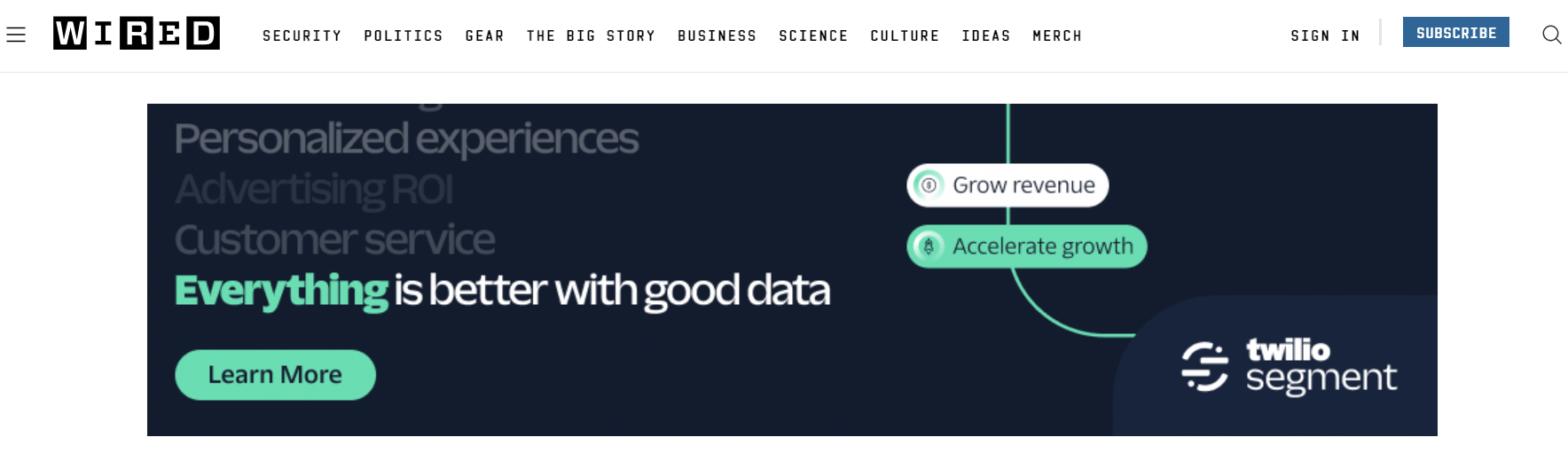Go to the Ideas section
The width and height of the screenshot is (1568, 453).
986,36
